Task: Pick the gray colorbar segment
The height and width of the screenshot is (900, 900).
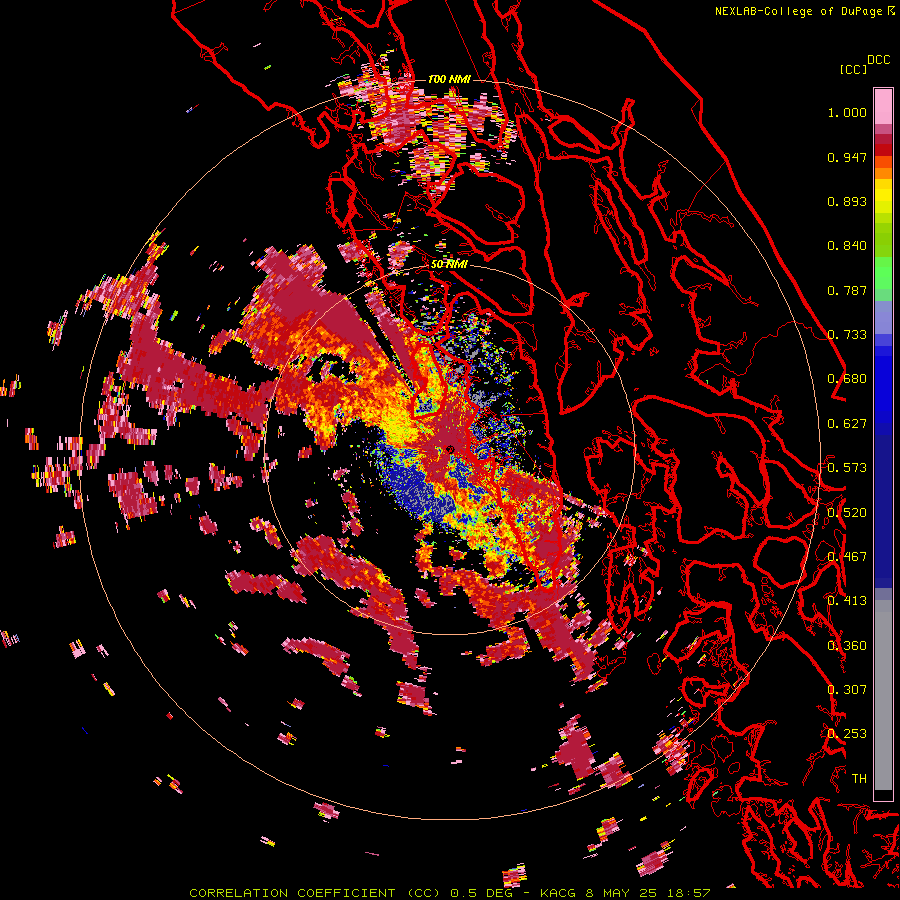Action: (x=883, y=695)
